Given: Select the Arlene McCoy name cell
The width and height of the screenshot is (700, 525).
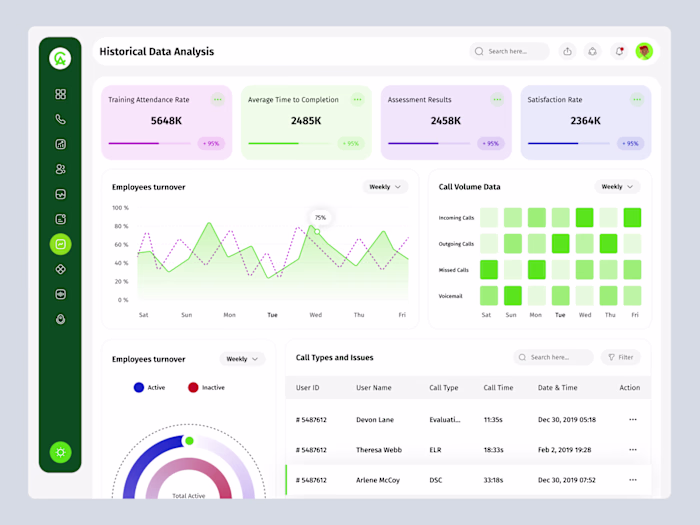Looking at the screenshot, I should coord(378,480).
